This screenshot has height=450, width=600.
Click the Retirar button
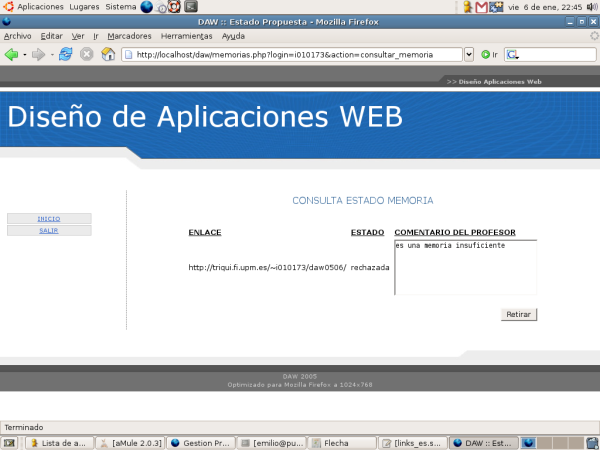click(518, 314)
